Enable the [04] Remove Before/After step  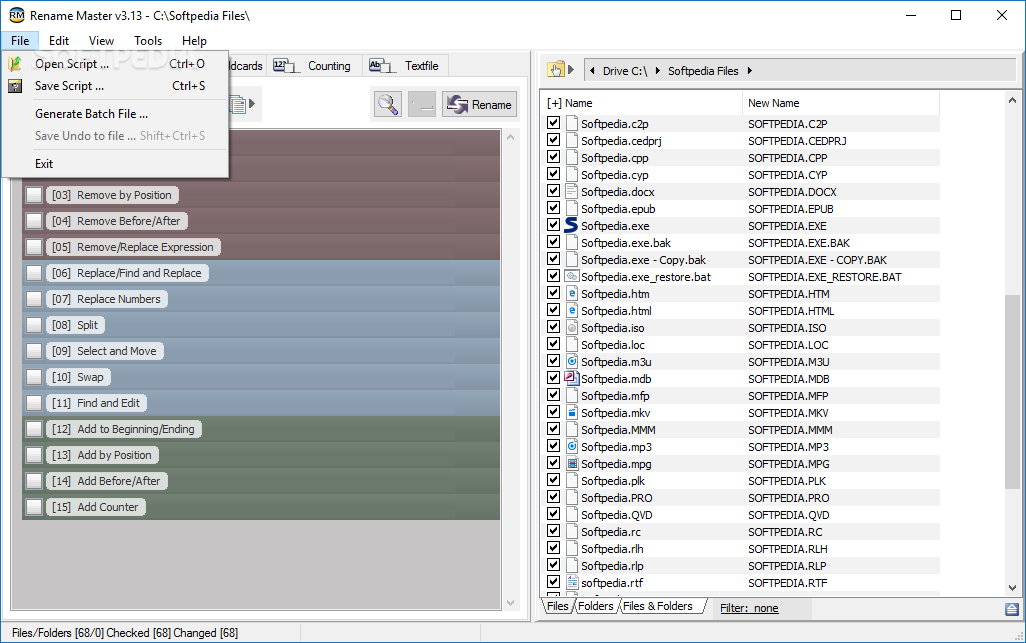click(x=34, y=221)
